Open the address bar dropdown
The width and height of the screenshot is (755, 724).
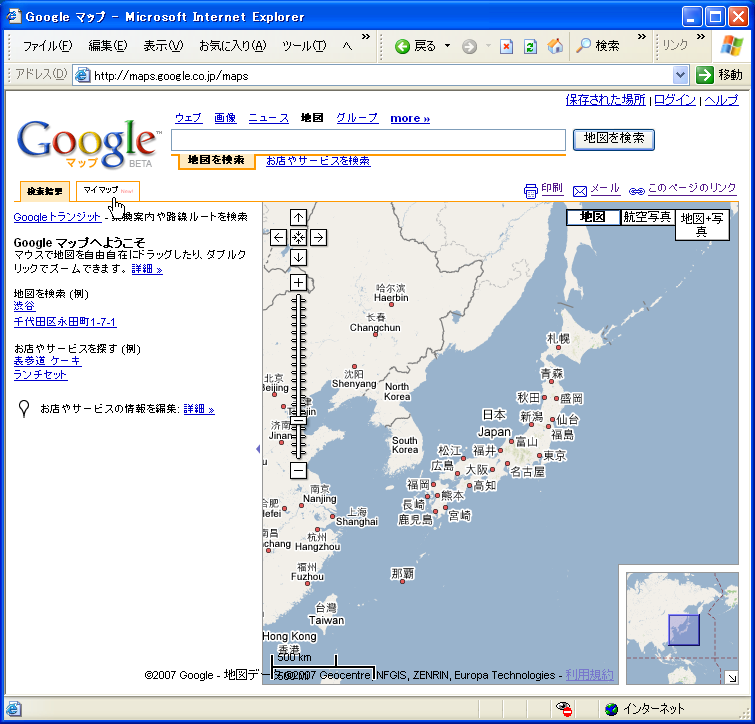(679, 75)
